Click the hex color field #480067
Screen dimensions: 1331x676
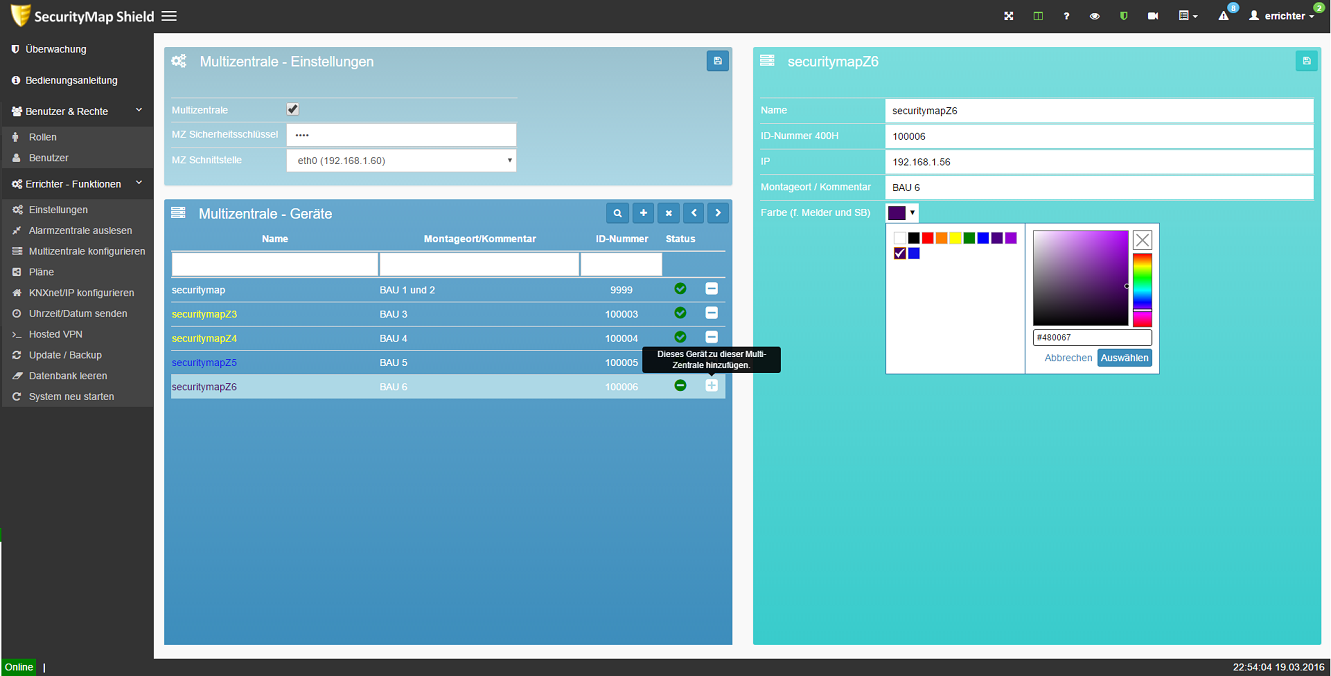click(x=1092, y=338)
